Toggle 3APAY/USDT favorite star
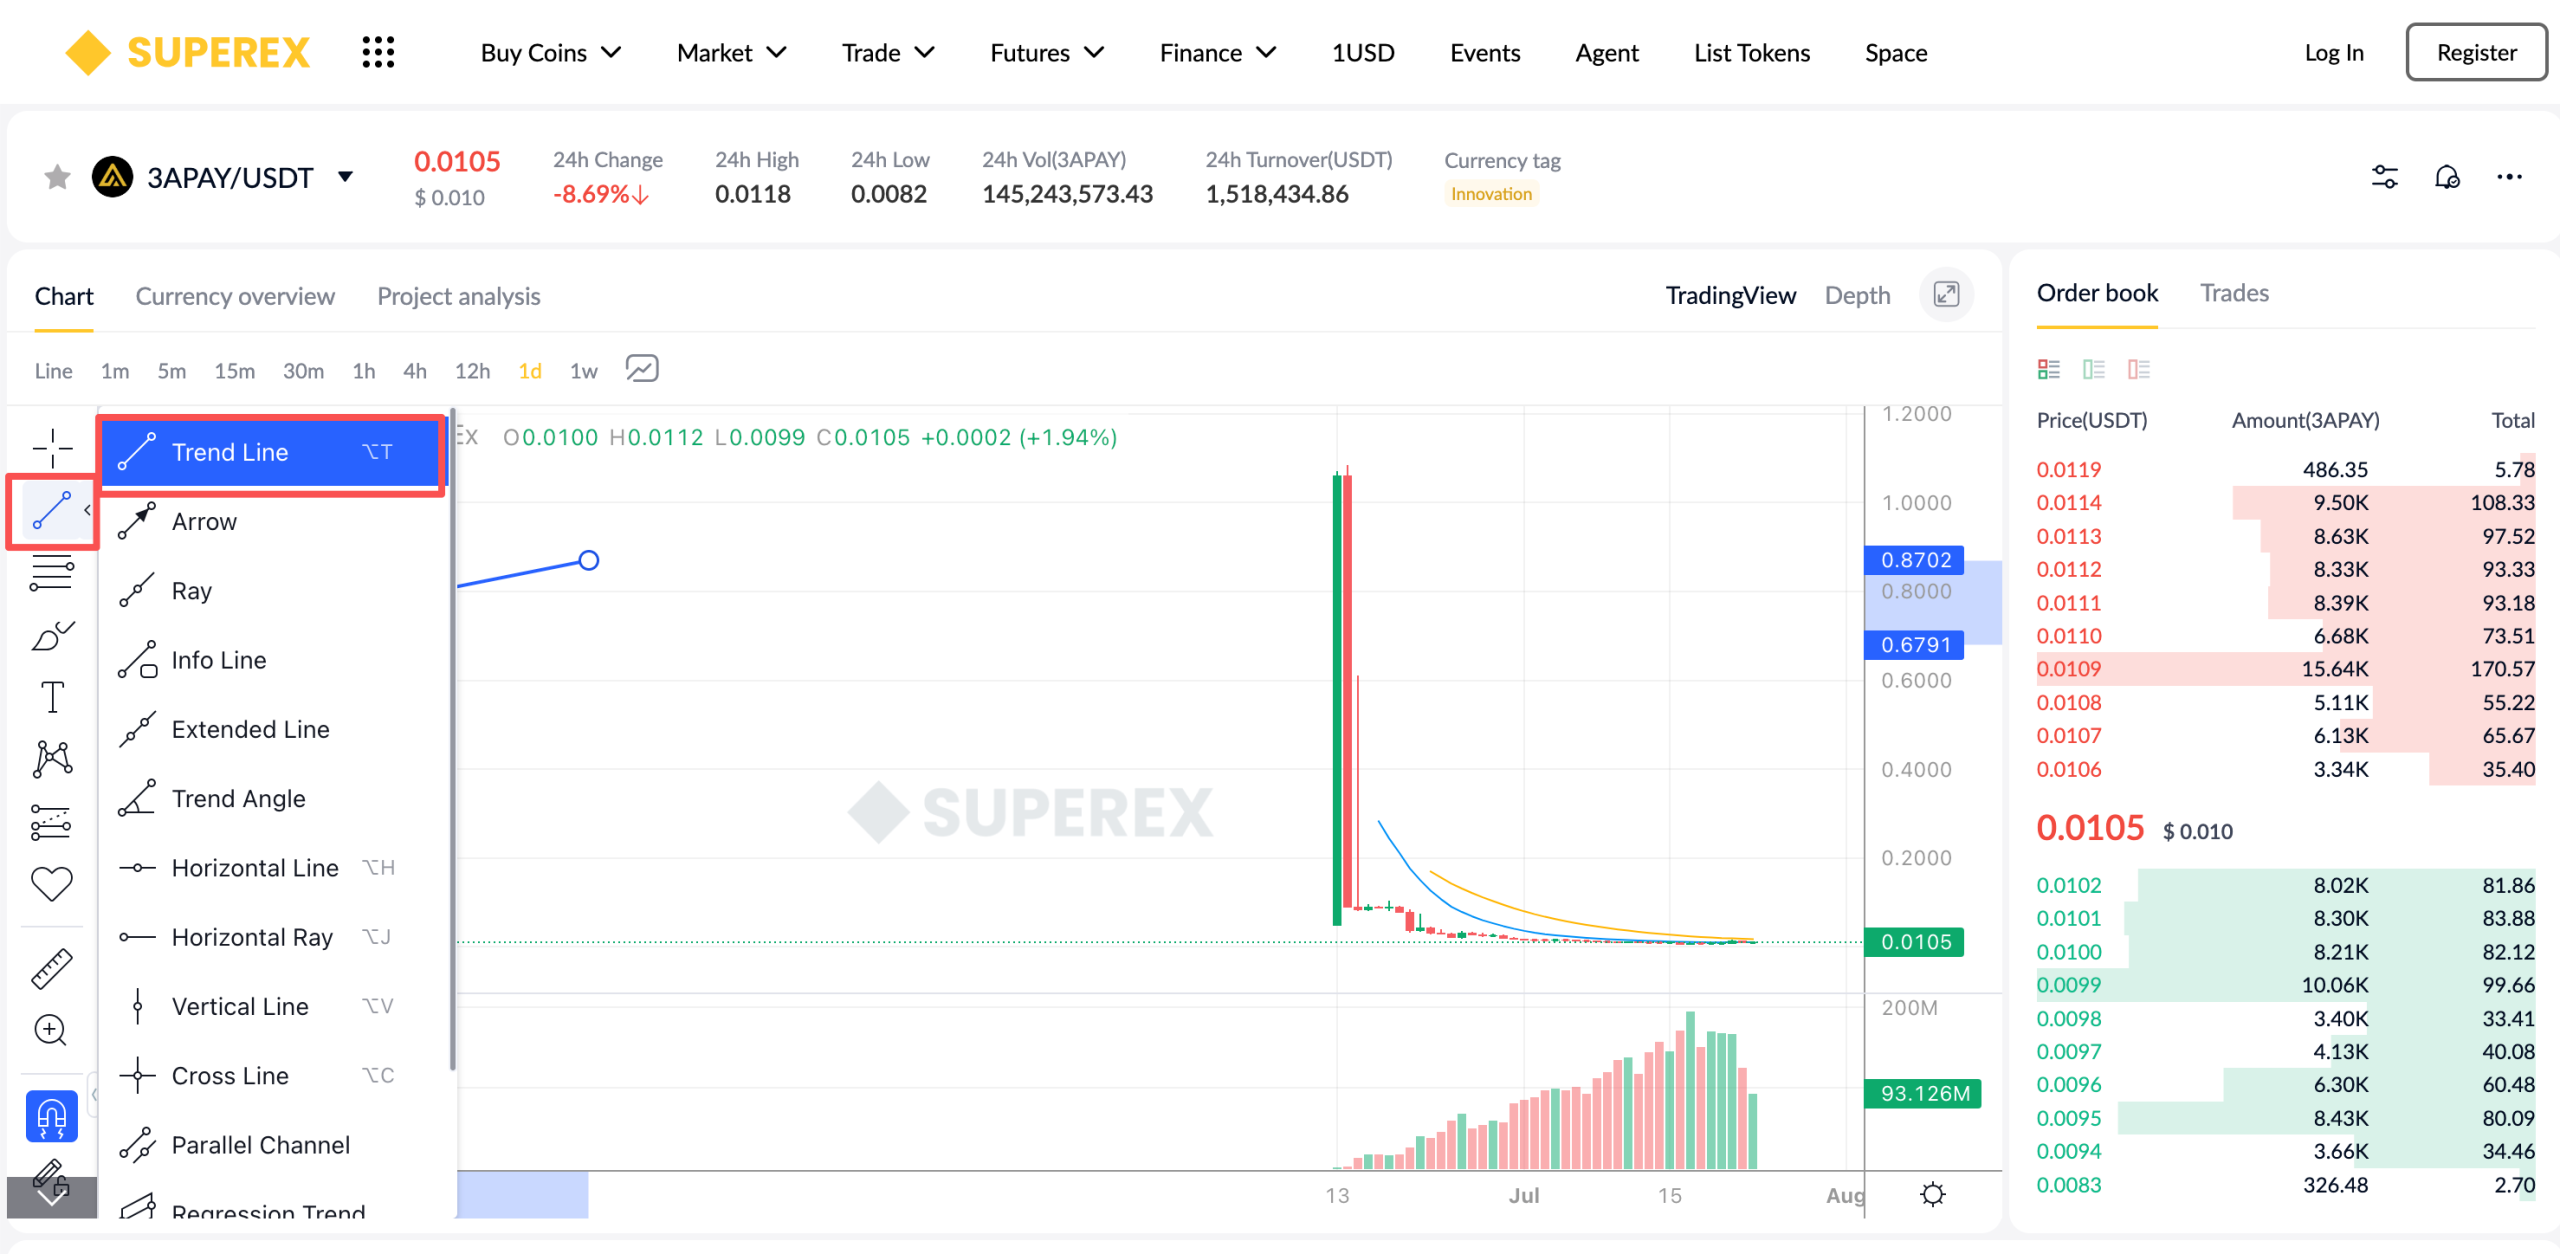The image size is (2560, 1254). click(x=57, y=177)
